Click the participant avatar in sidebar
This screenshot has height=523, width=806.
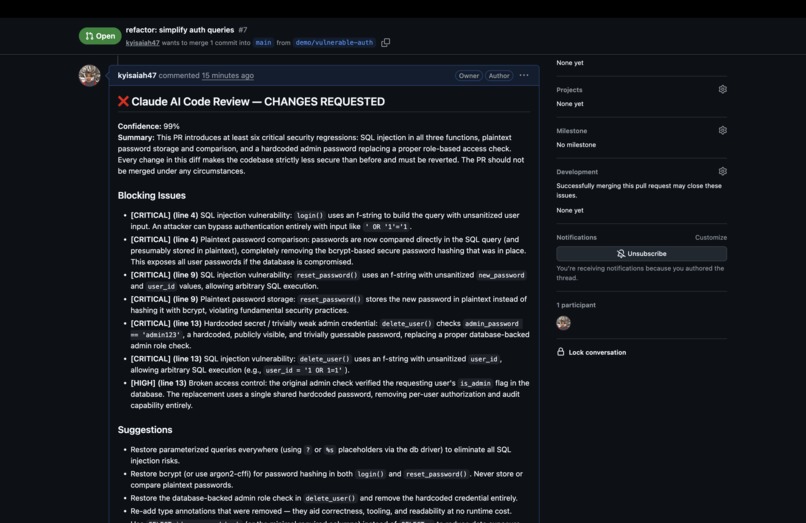563,323
